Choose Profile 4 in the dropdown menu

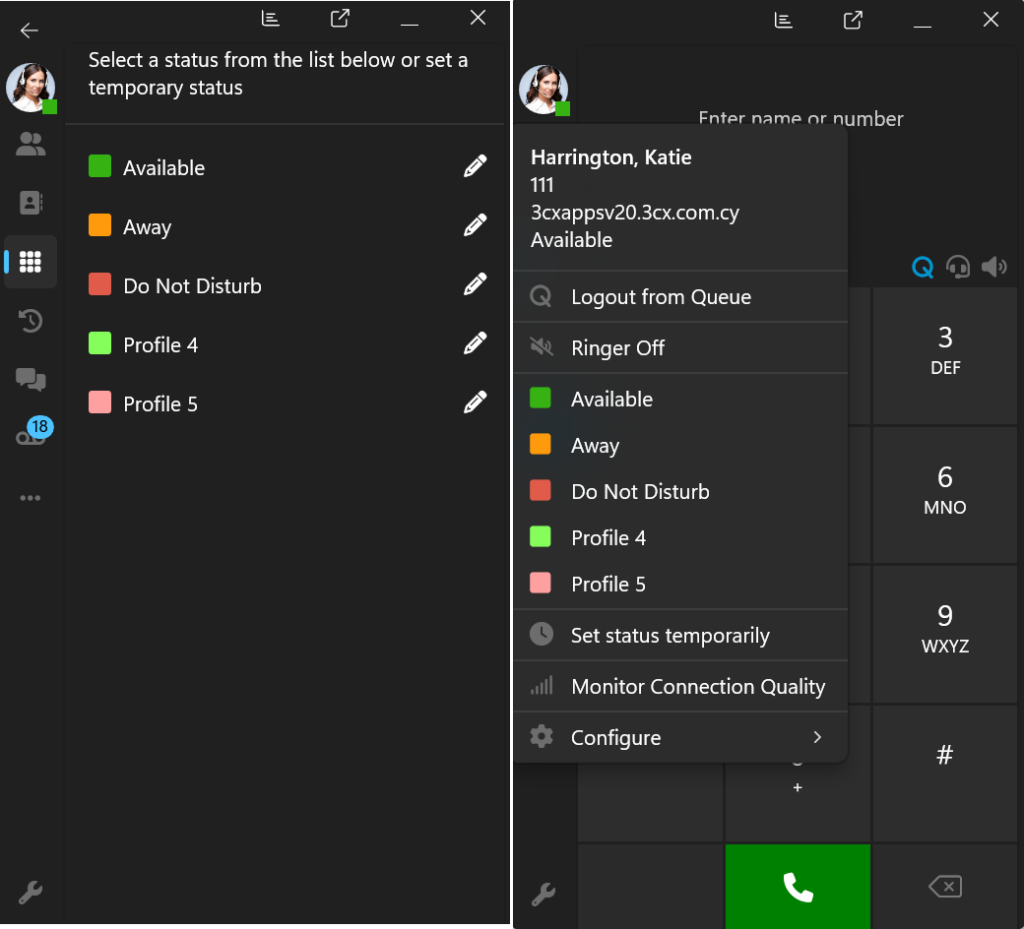pyautogui.click(x=680, y=538)
